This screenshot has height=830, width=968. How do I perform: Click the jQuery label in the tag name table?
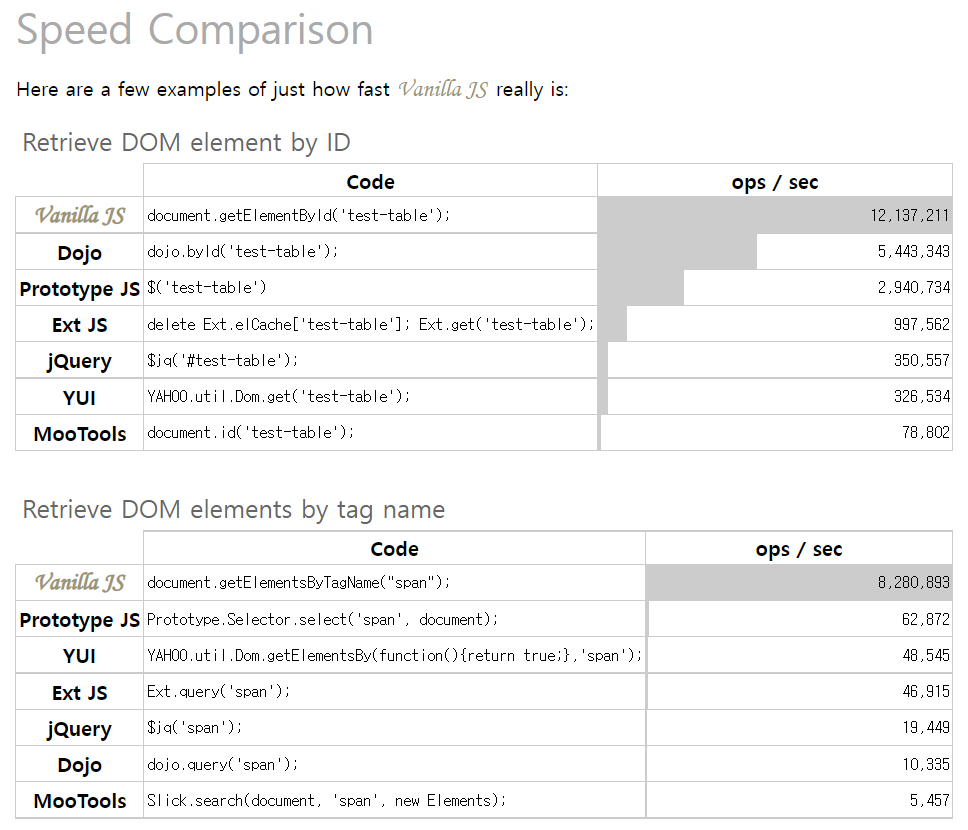pos(80,729)
